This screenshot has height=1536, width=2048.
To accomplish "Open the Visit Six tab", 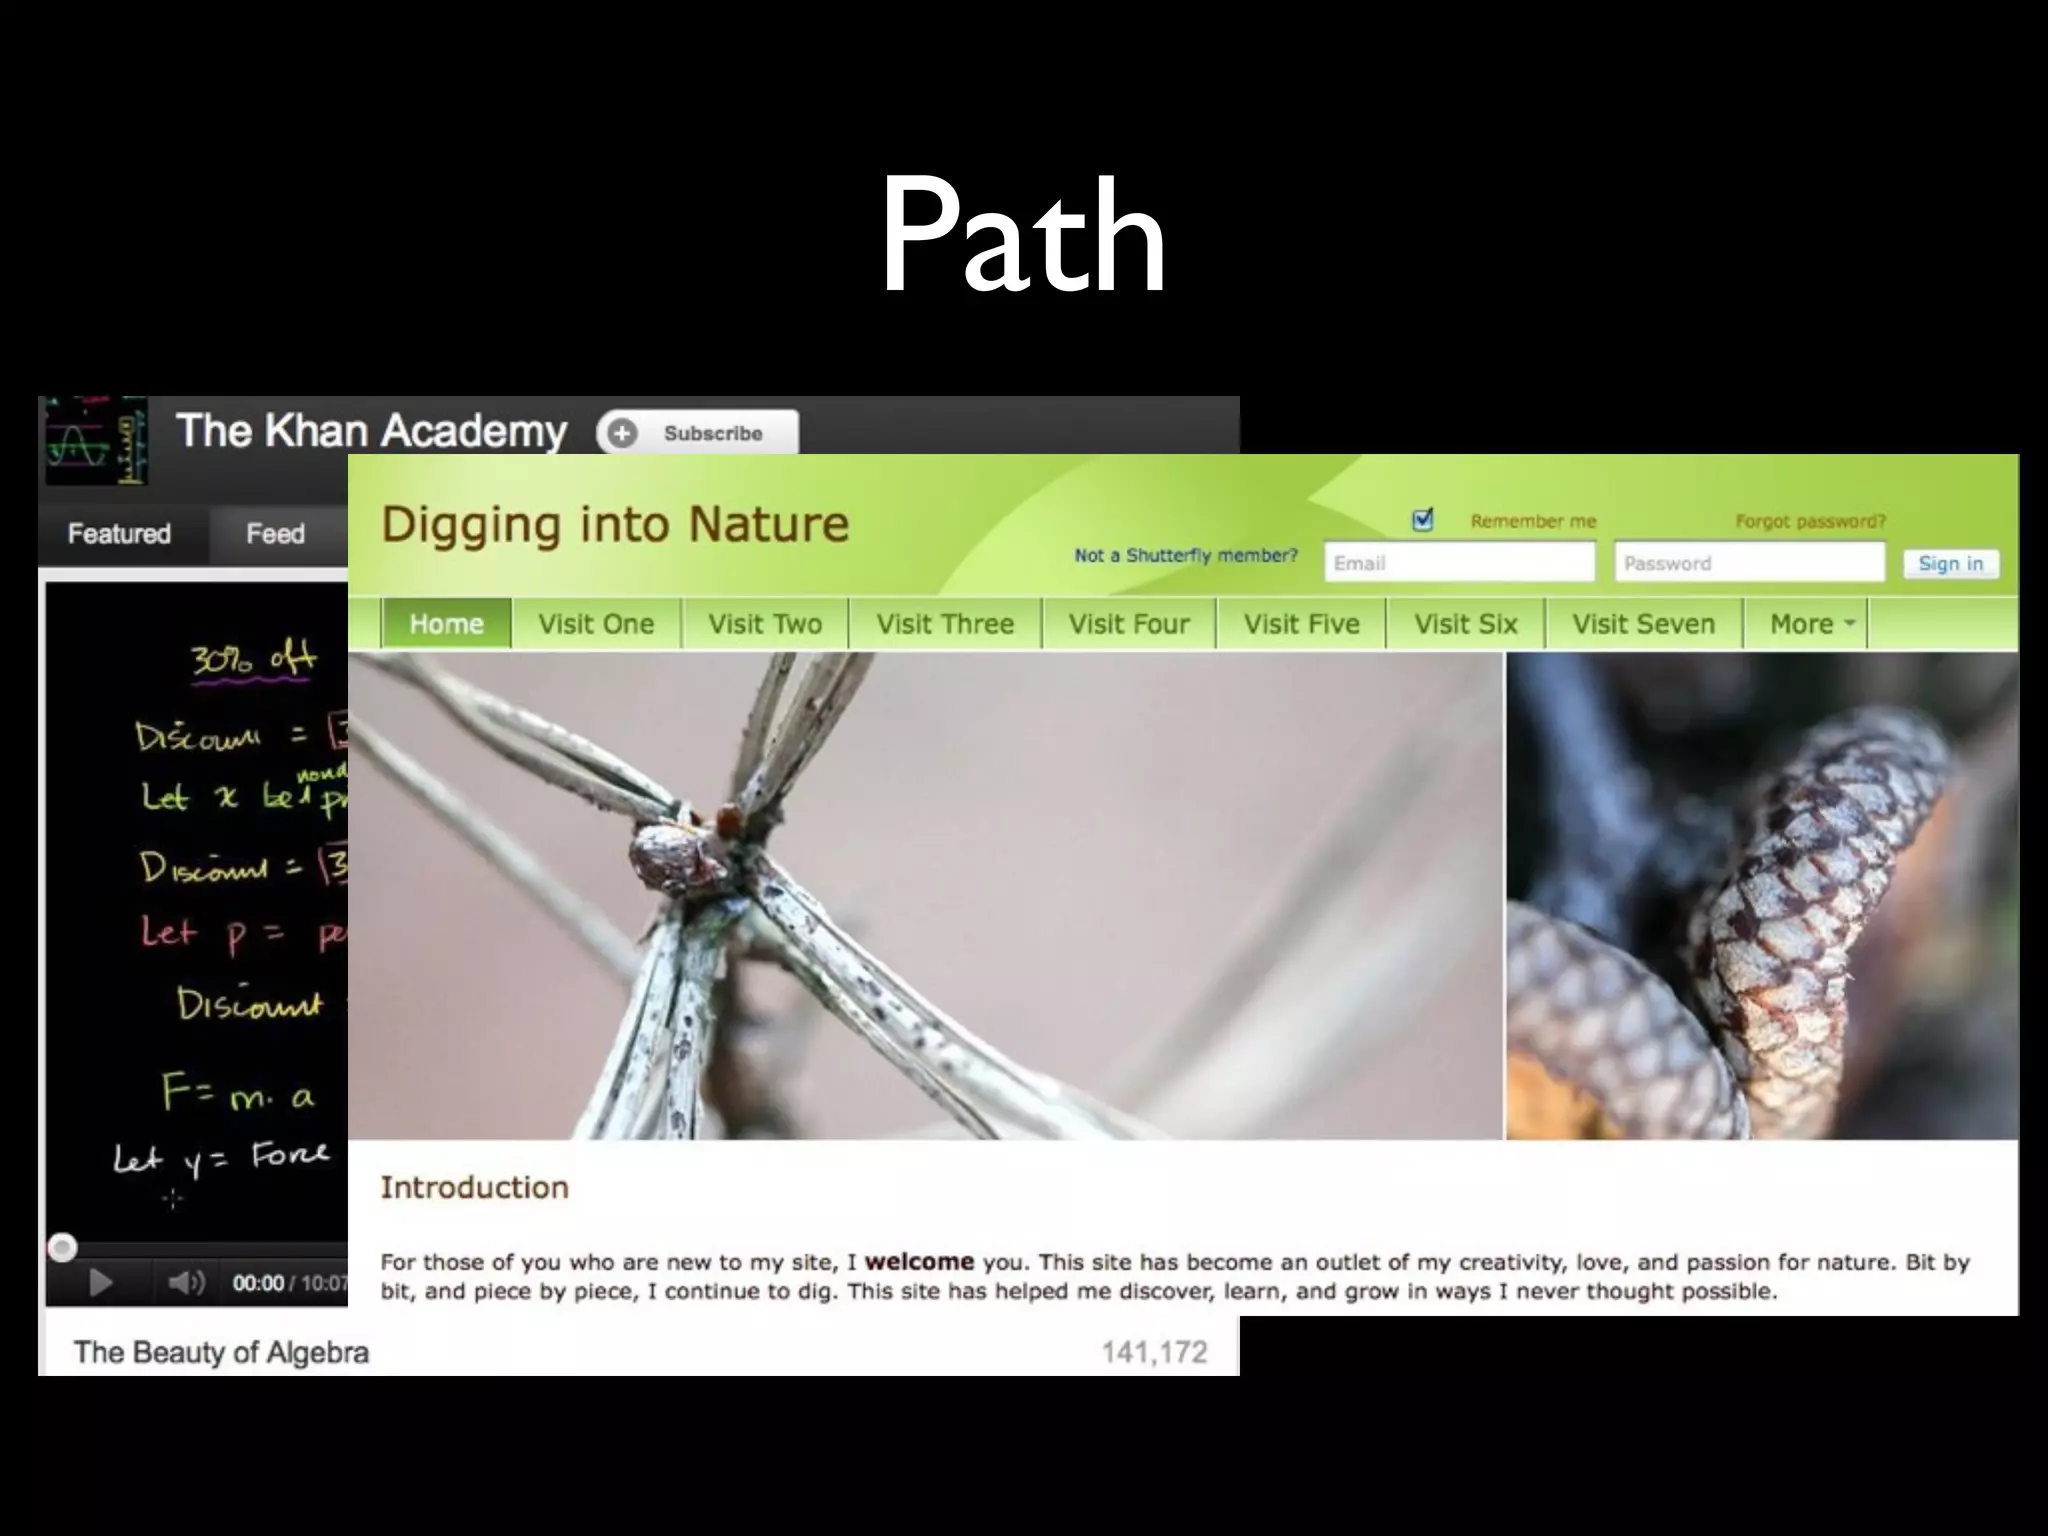I will pyautogui.click(x=1465, y=624).
